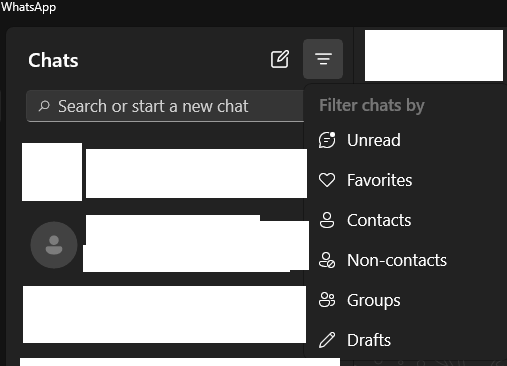This screenshot has width=507, height=366.
Task: Click the Non-contacts blocked person icon
Action: pyautogui.click(x=327, y=260)
